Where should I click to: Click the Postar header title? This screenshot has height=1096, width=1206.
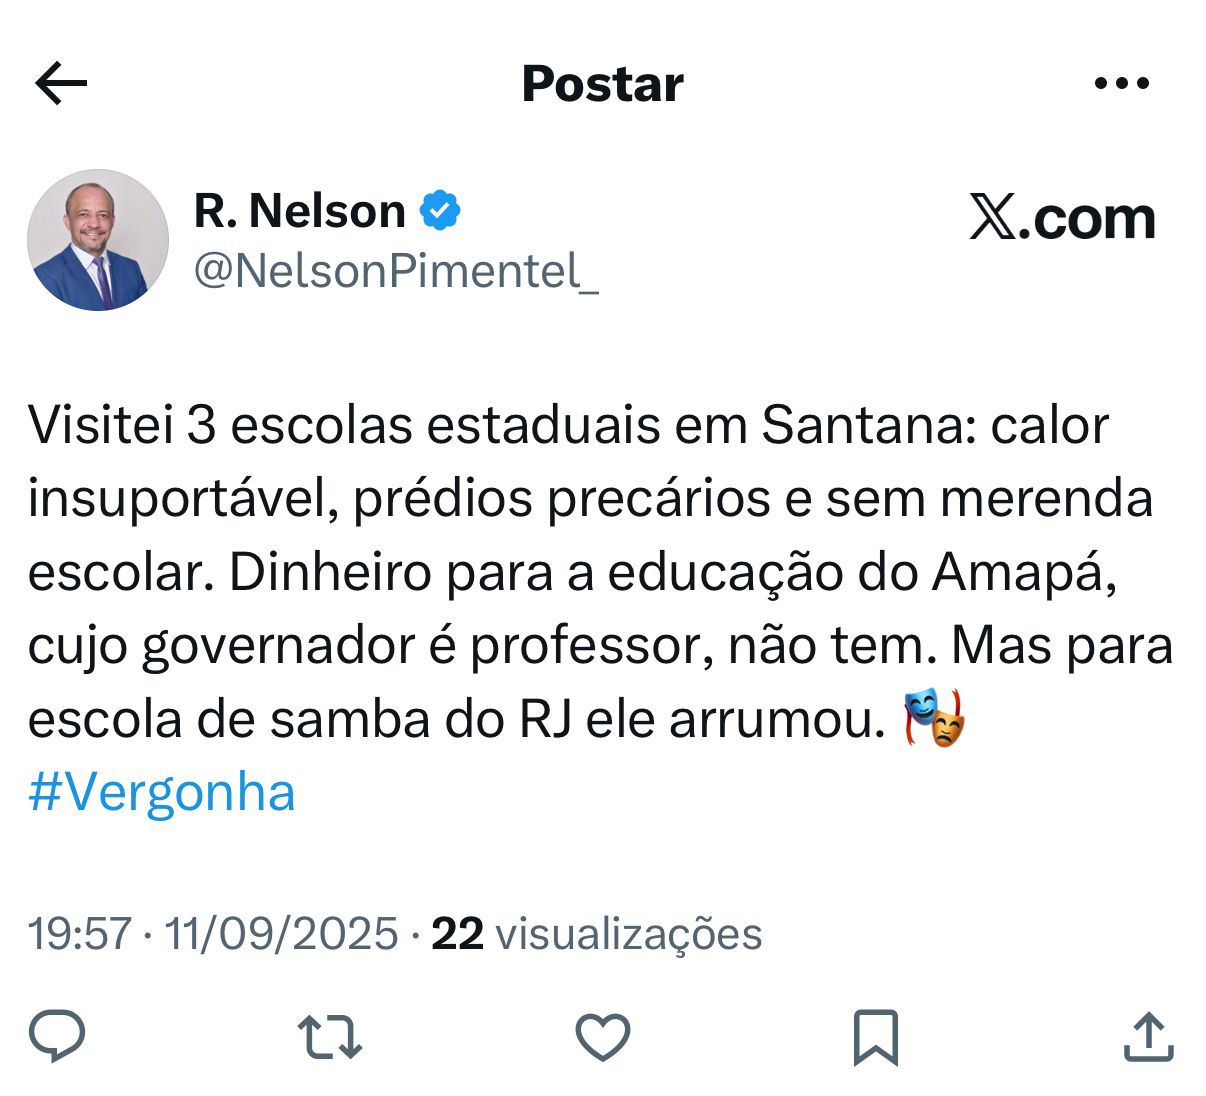click(x=603, y=84)
